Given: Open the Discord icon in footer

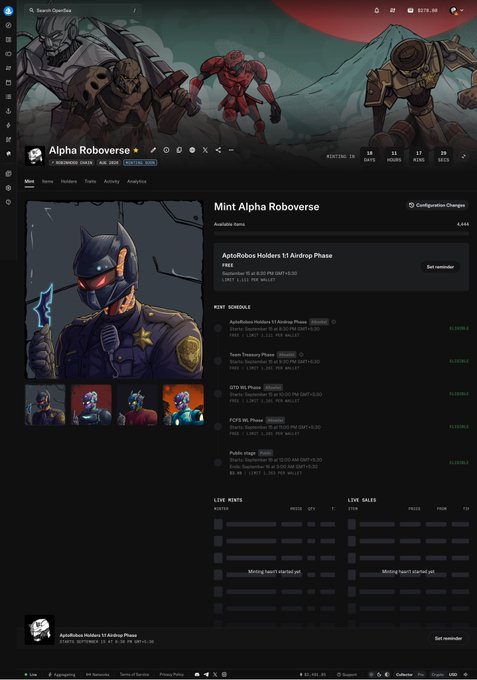Looking at the screenshot, I should click(197, 674).
